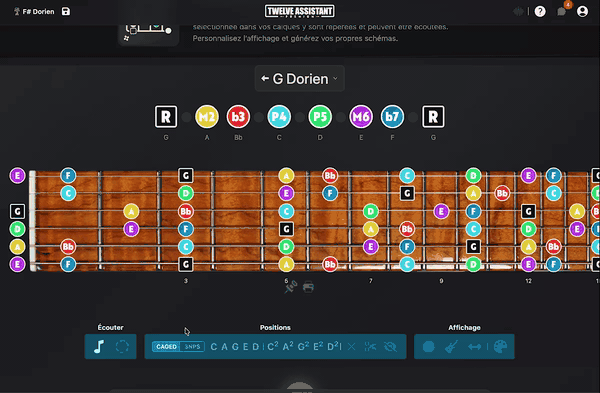Viewport: 600px width, 393px height.
Task: Click the Écouter section label
Action: click(x=110, y=328)
